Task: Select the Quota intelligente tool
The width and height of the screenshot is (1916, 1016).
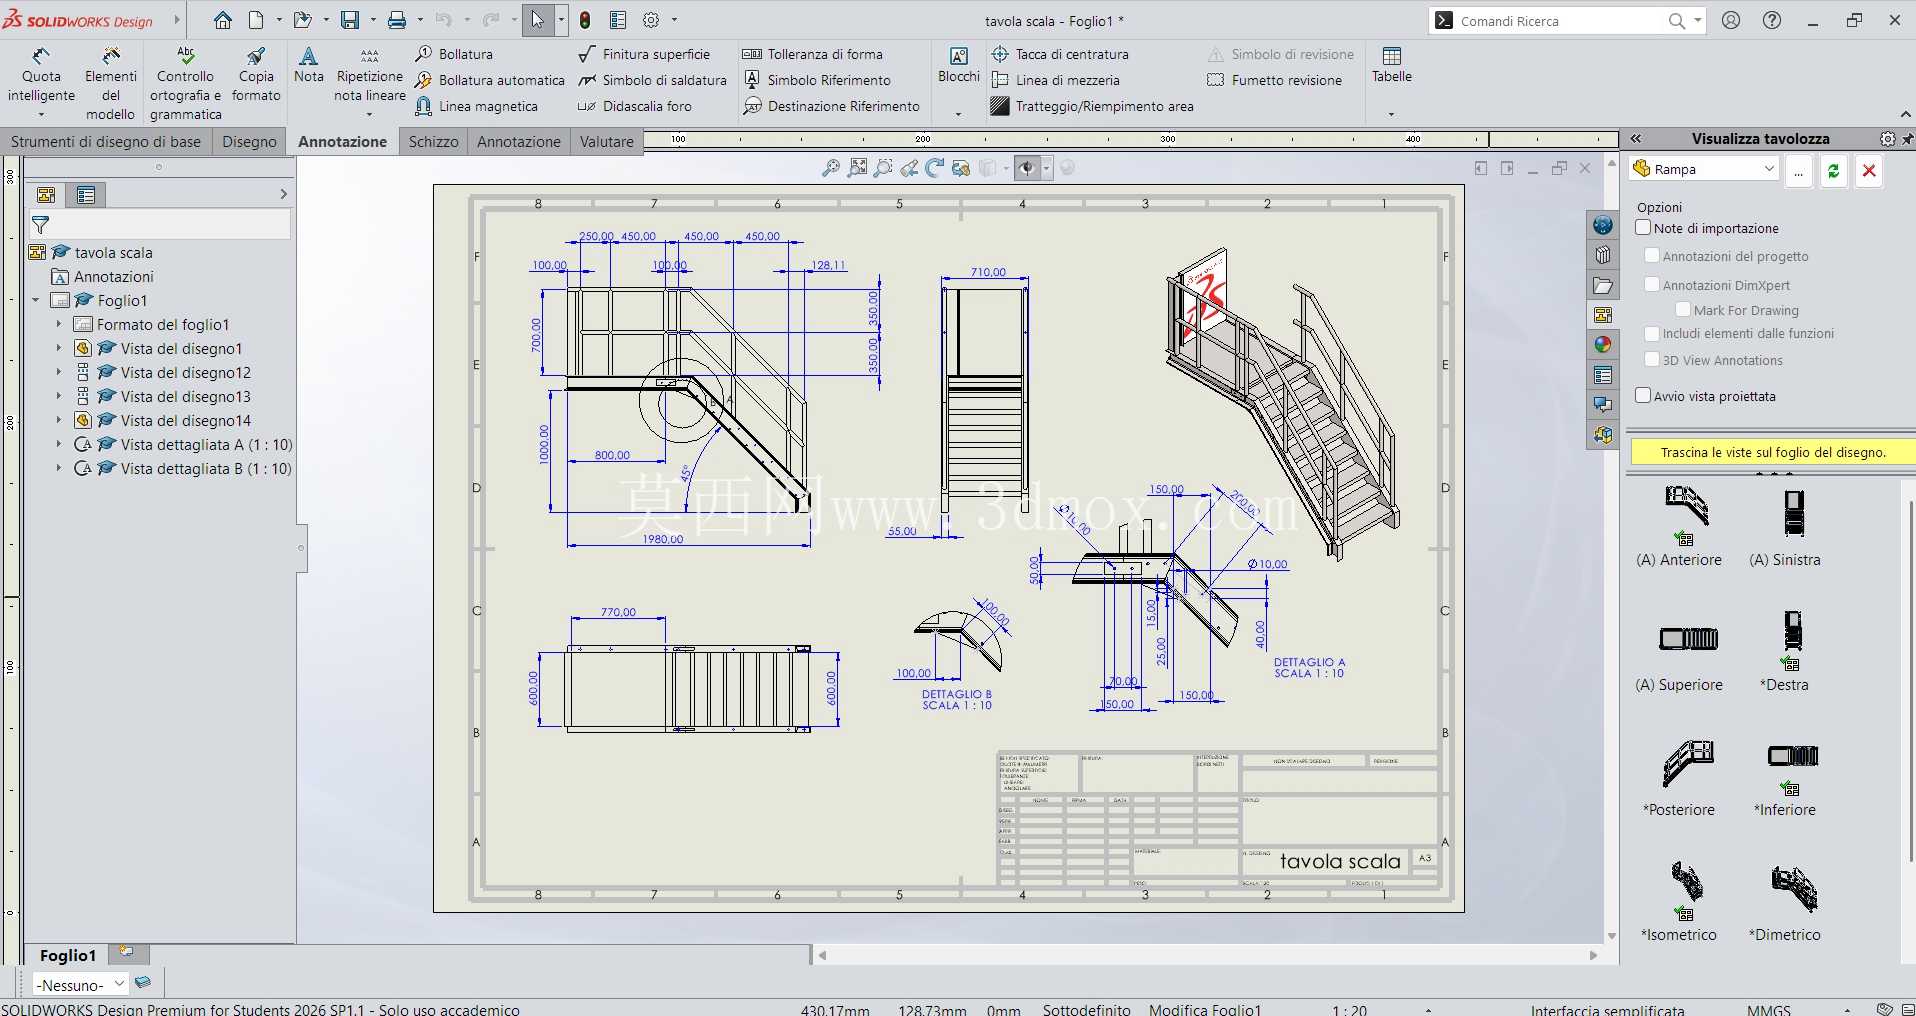Action: tap(41, 76)
